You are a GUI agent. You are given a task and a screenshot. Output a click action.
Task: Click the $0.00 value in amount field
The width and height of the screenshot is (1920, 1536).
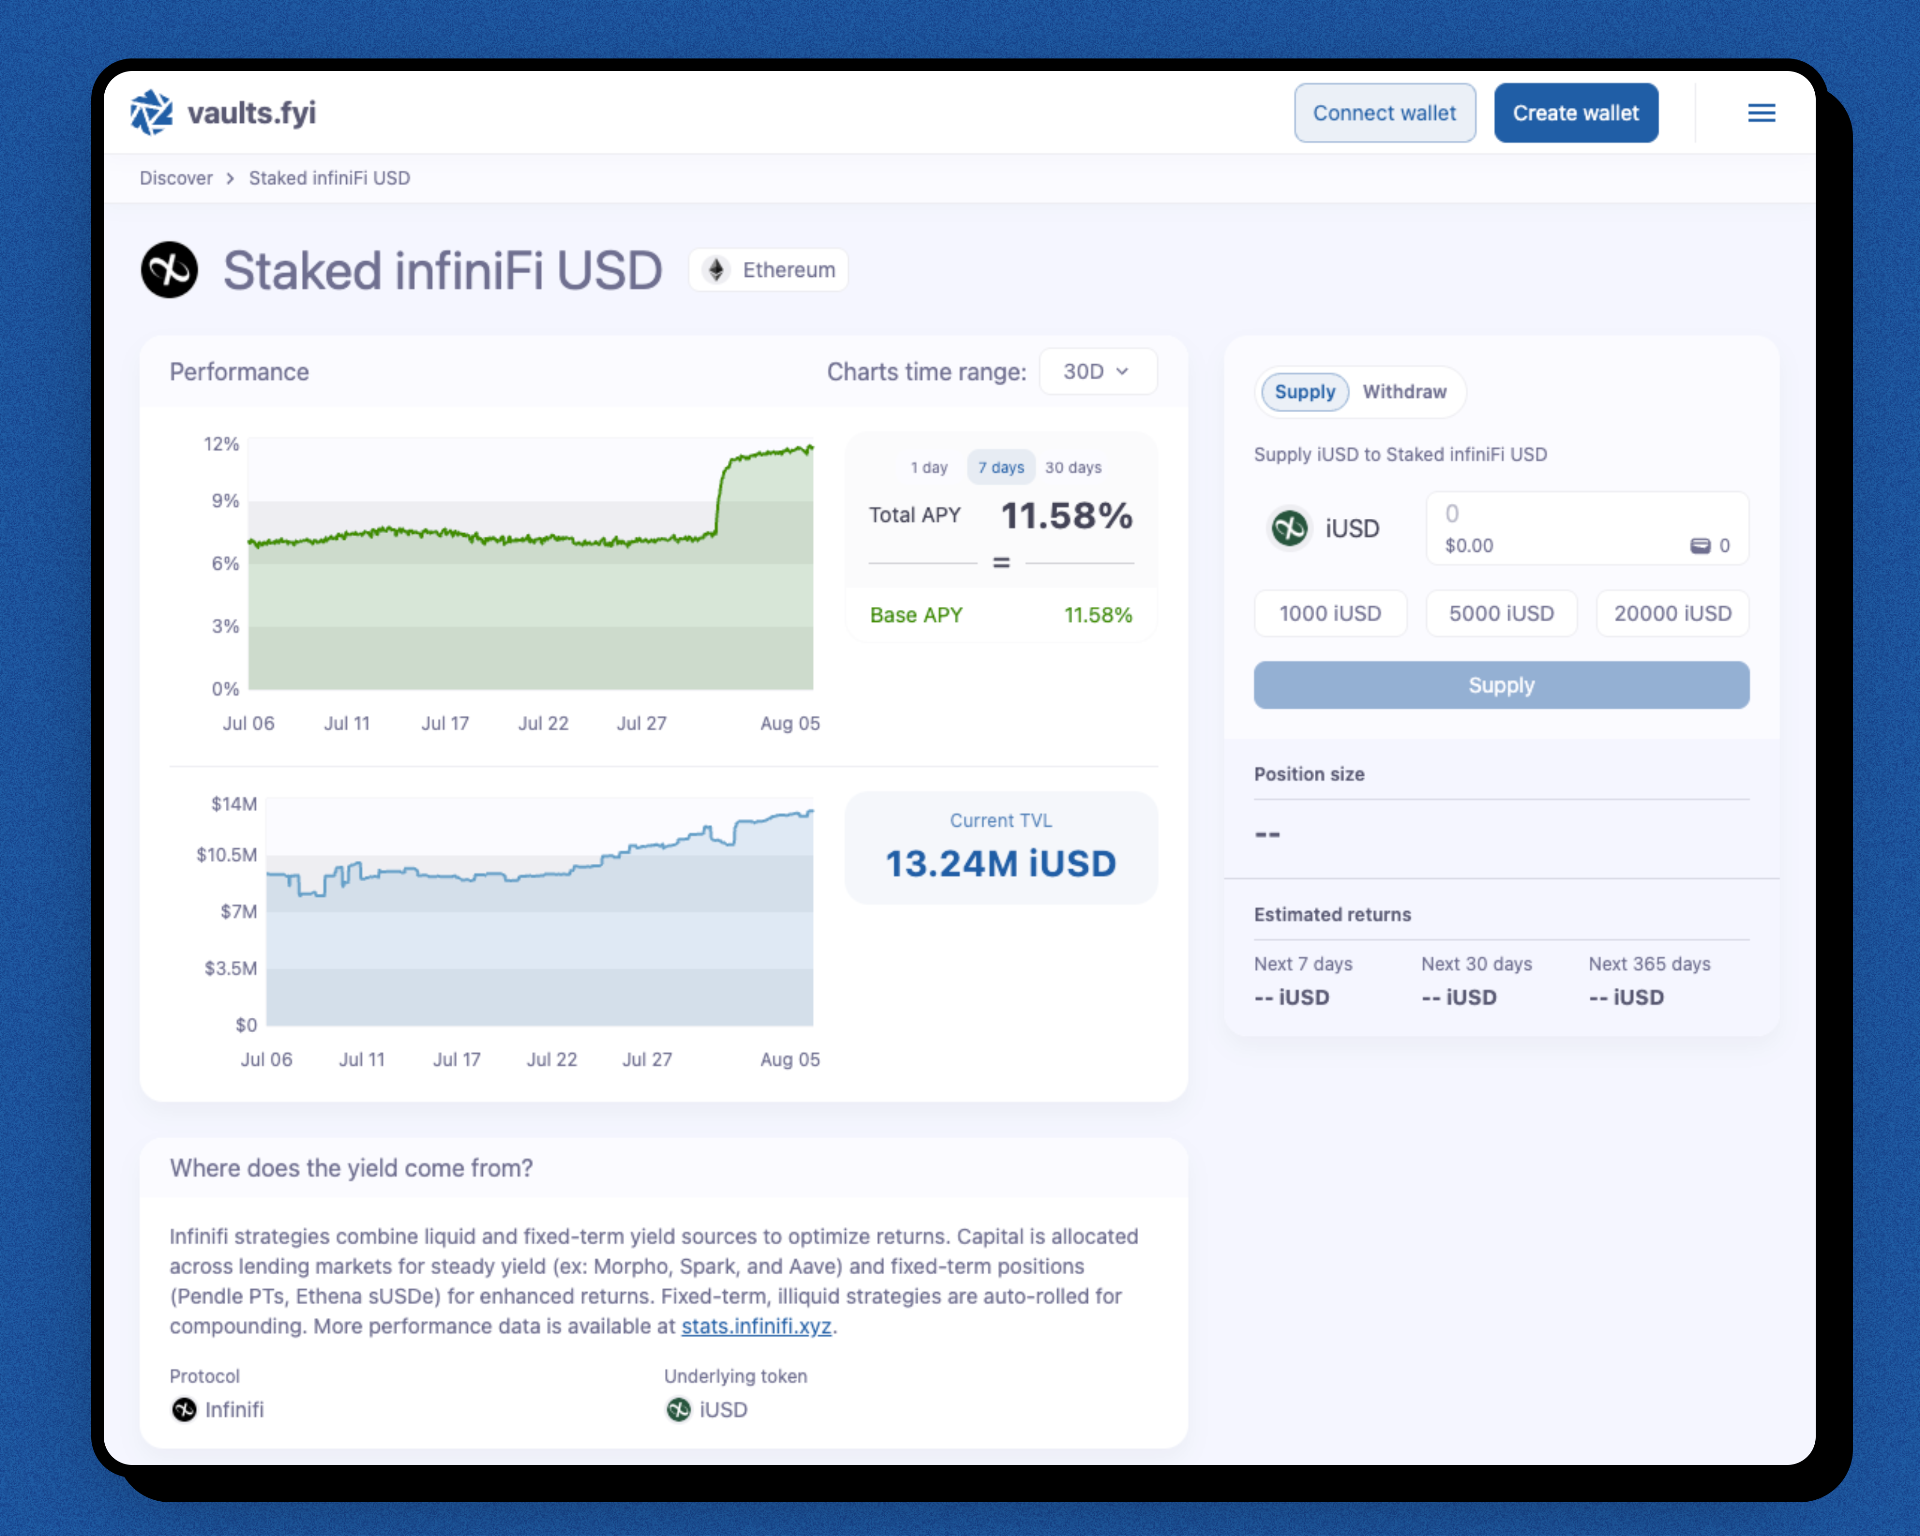[1468, 546]
